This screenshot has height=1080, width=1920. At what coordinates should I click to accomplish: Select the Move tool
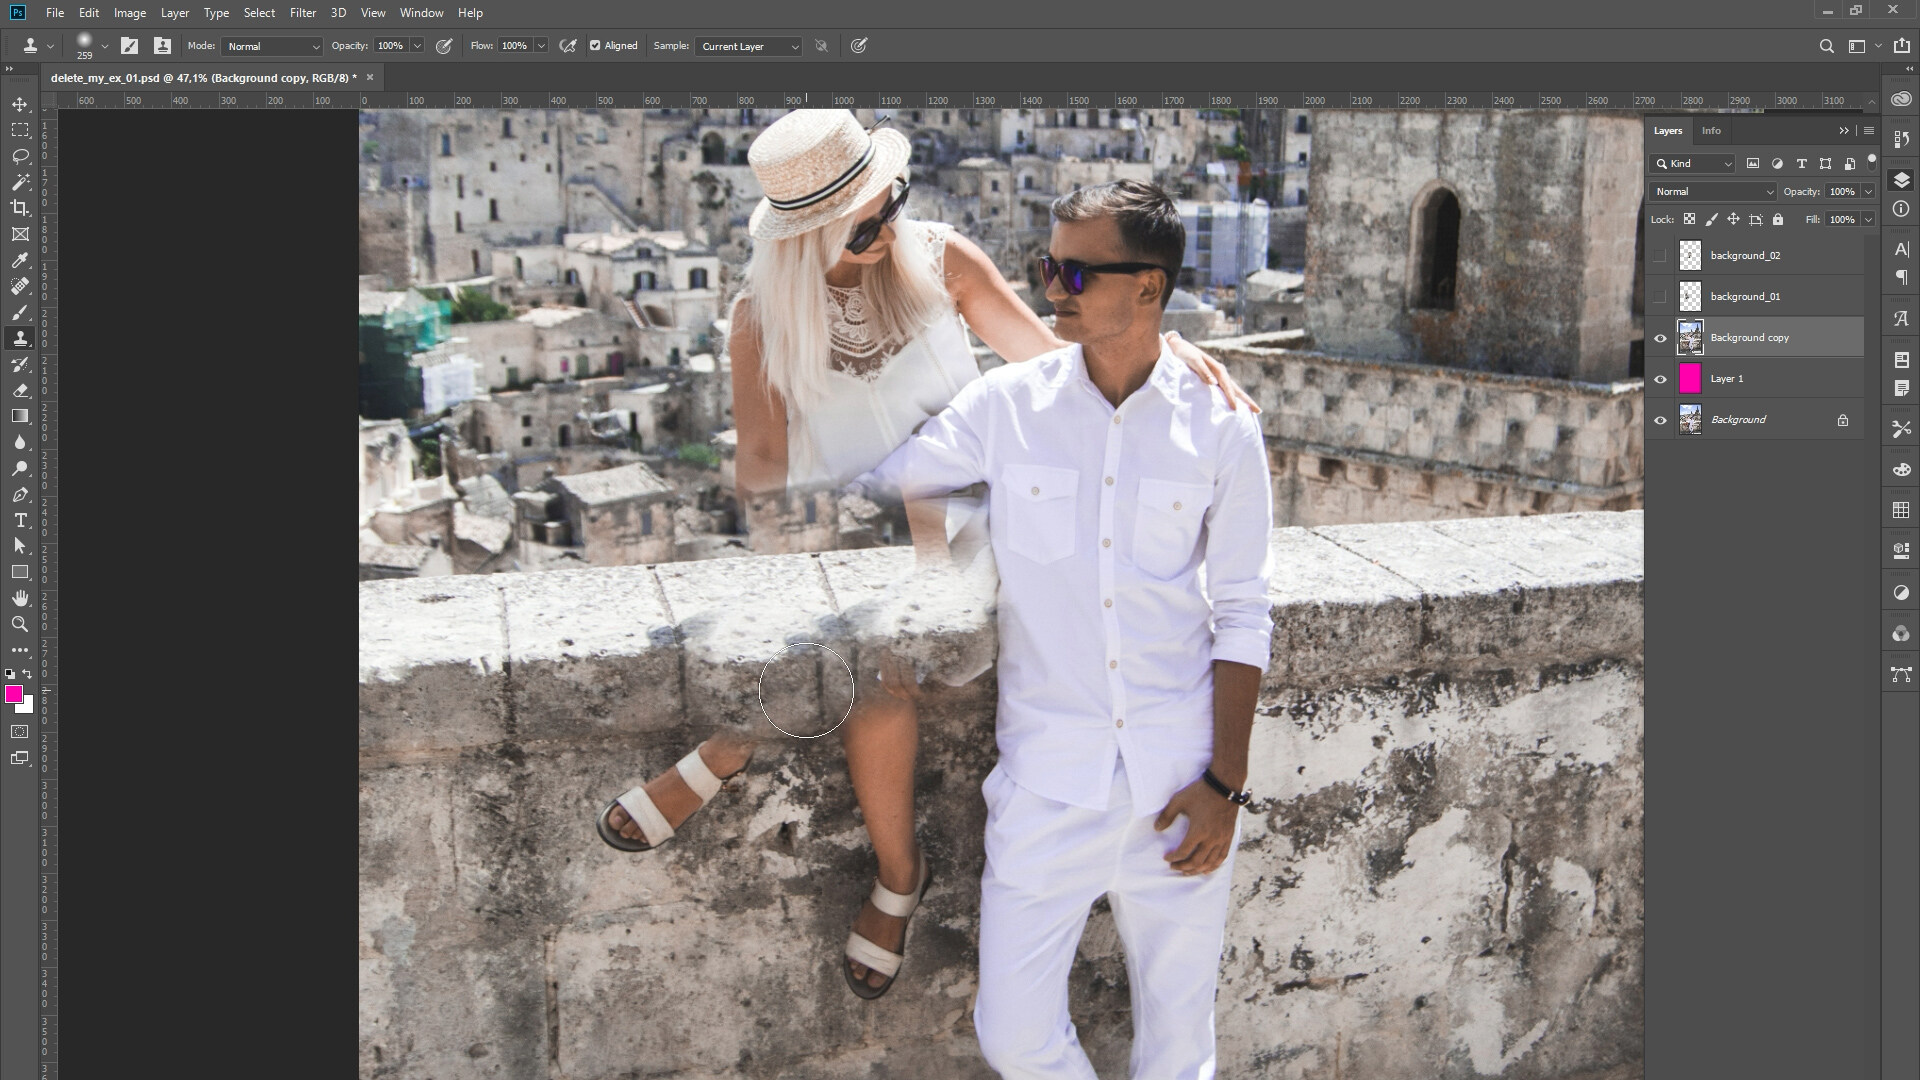tap(20, 104)
